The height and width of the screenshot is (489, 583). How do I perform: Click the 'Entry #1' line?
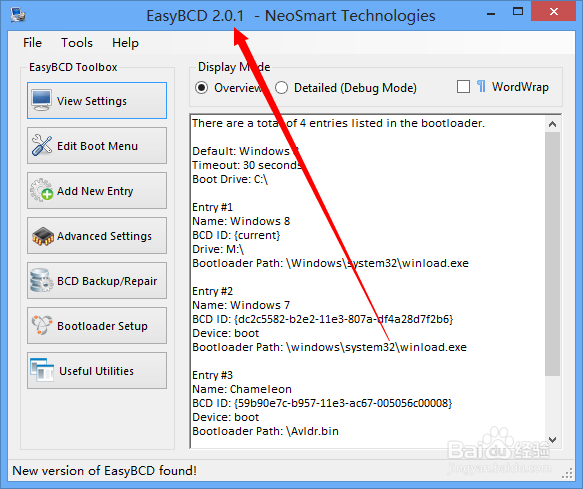[212, 207]
